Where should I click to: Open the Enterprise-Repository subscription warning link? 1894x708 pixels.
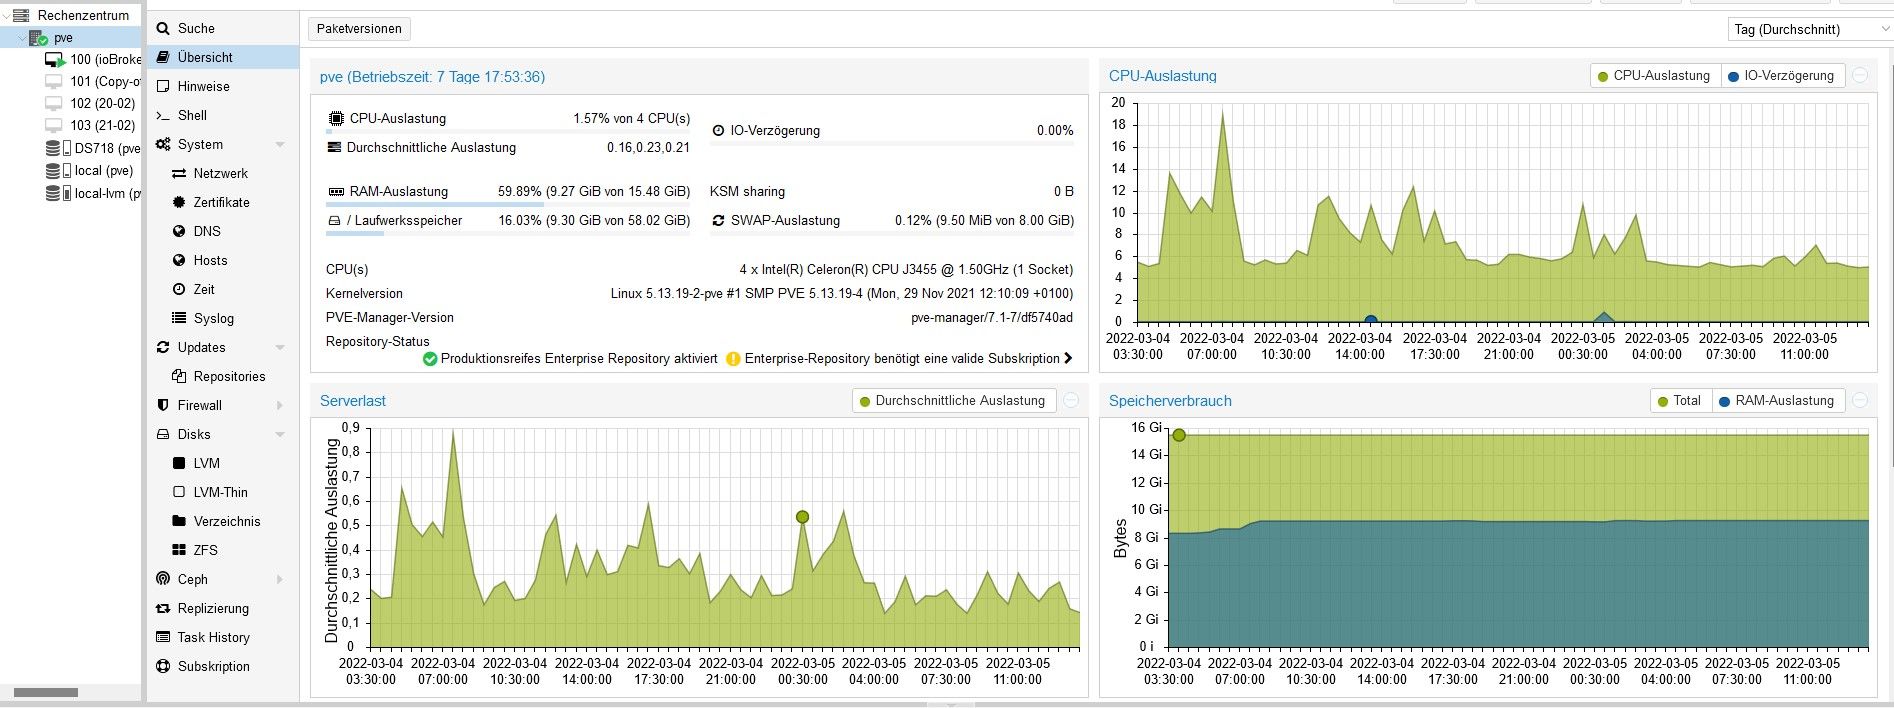click(x=900, y=358)
